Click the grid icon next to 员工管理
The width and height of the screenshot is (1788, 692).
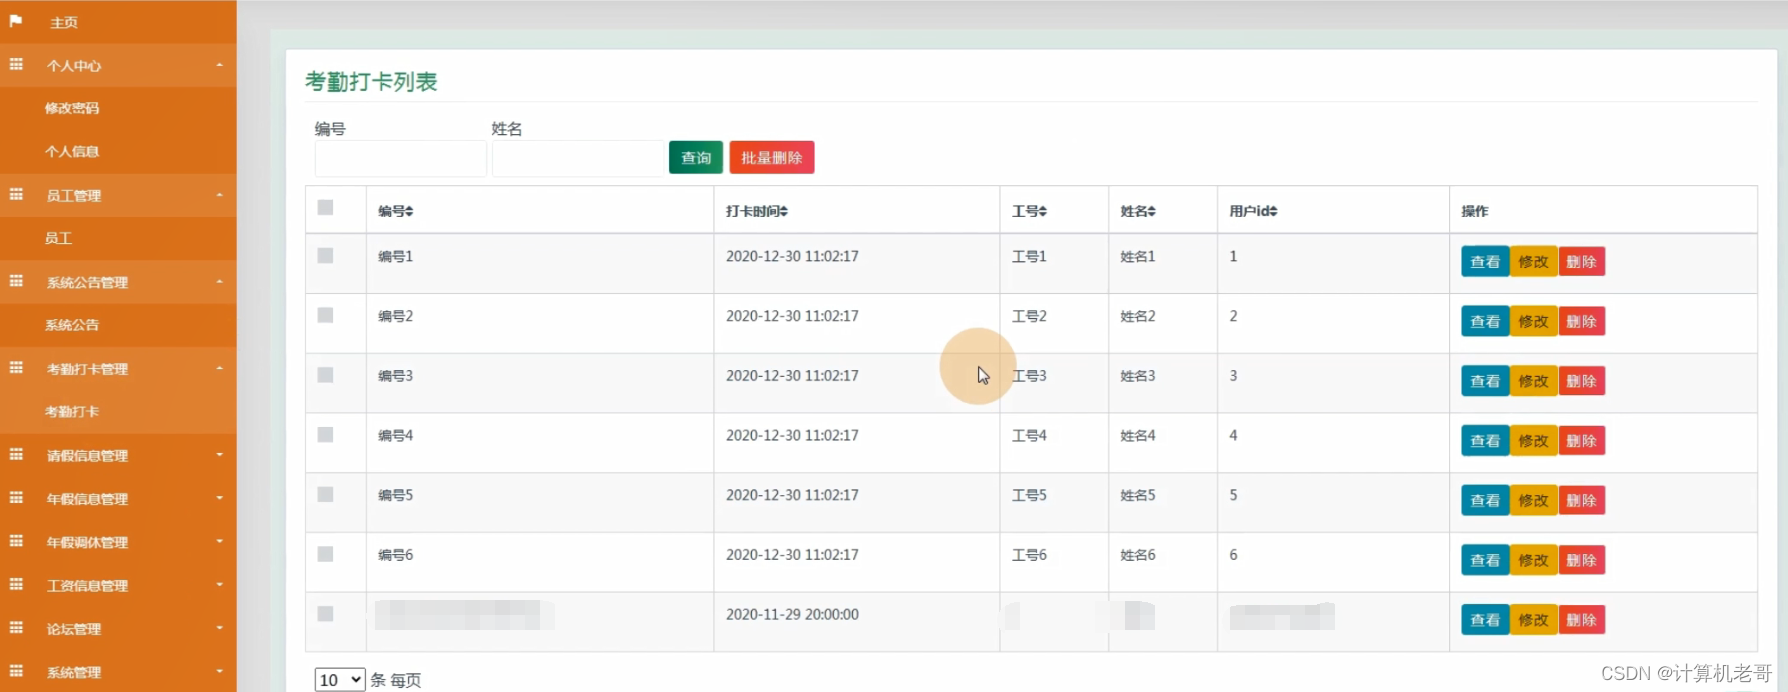click(x=16, y=194)
